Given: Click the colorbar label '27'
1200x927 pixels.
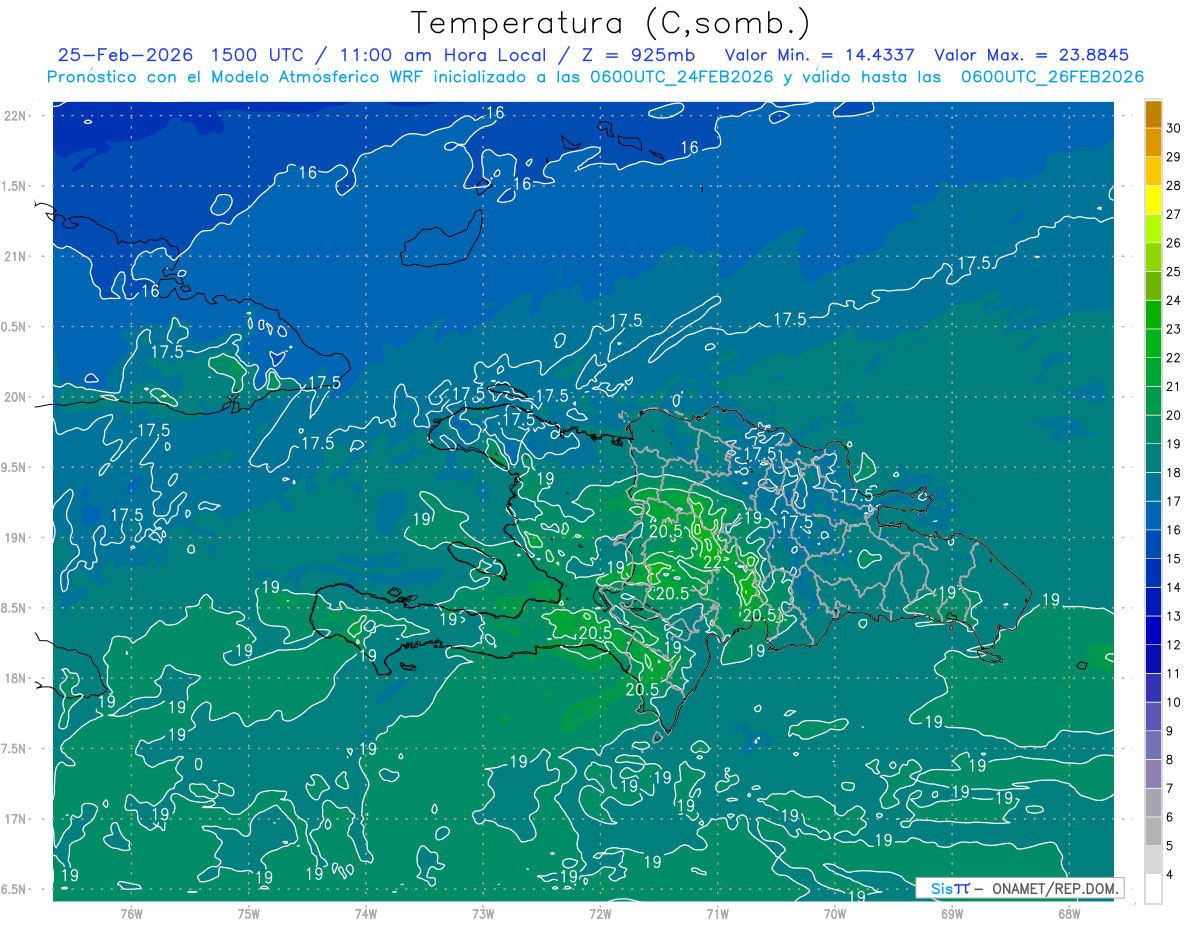Looking at the screenshot, I should click(x=1173, y=214).
